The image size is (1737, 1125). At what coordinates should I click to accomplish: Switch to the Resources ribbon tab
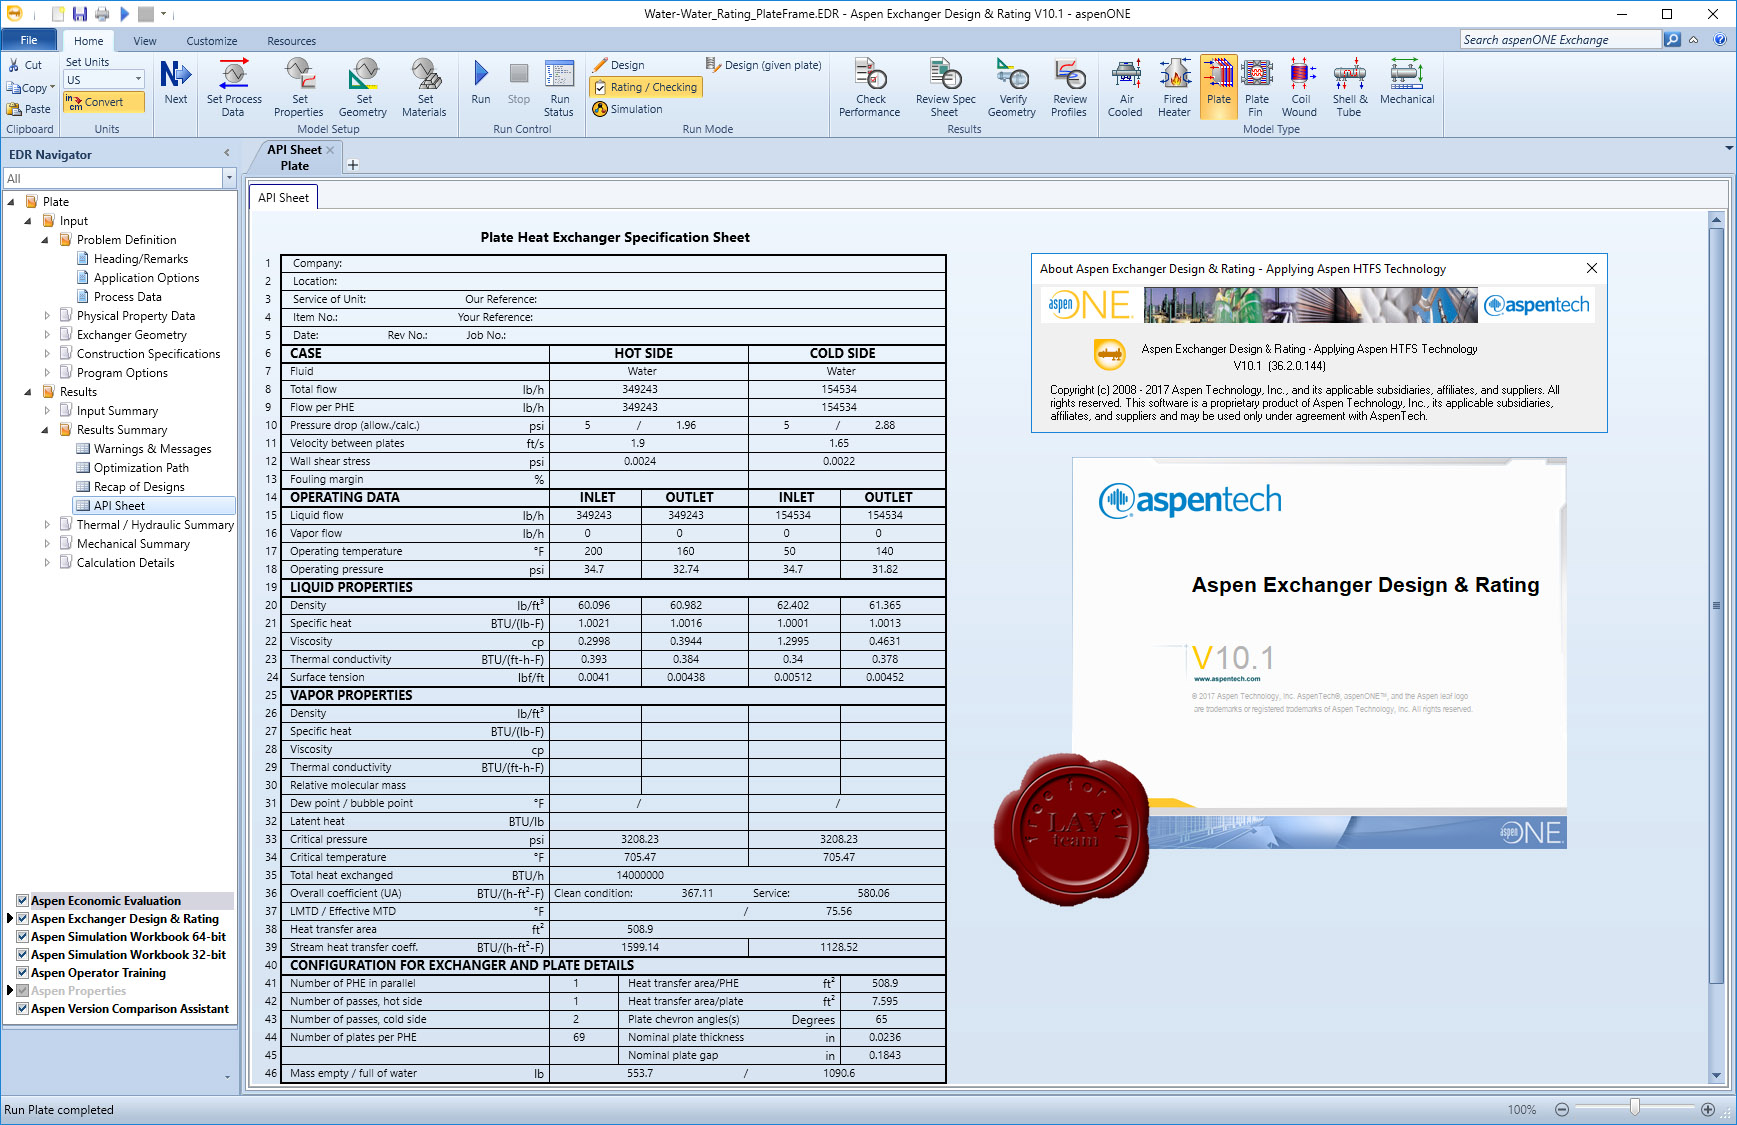click(x=291, y=41)
